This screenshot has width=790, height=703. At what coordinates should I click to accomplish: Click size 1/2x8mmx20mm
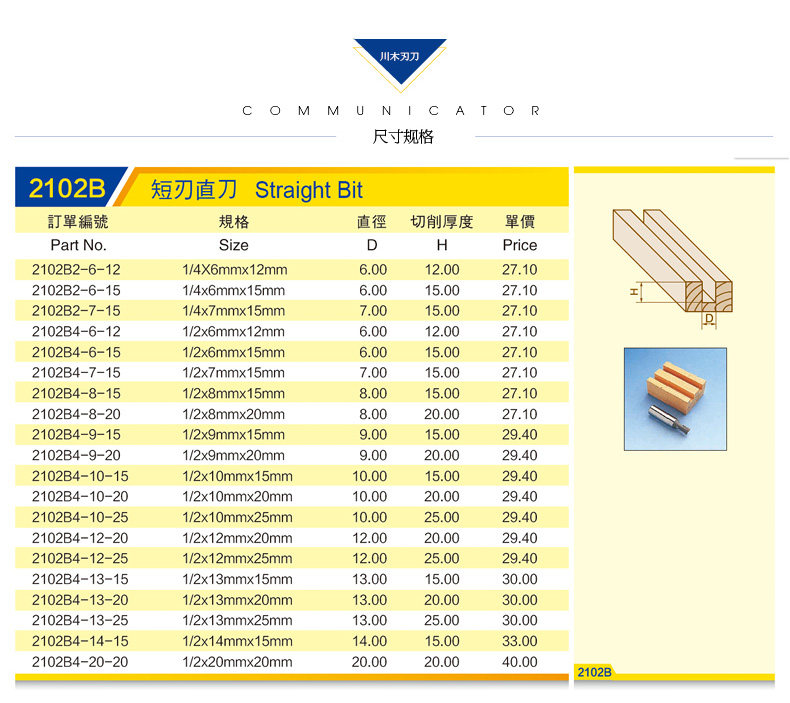(234, 414)
